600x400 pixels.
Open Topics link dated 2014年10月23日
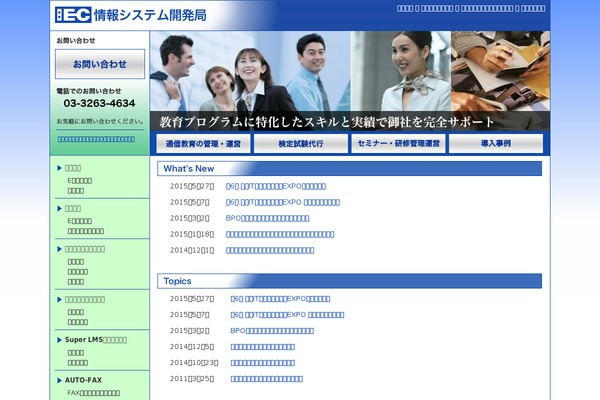pos(262,363)
